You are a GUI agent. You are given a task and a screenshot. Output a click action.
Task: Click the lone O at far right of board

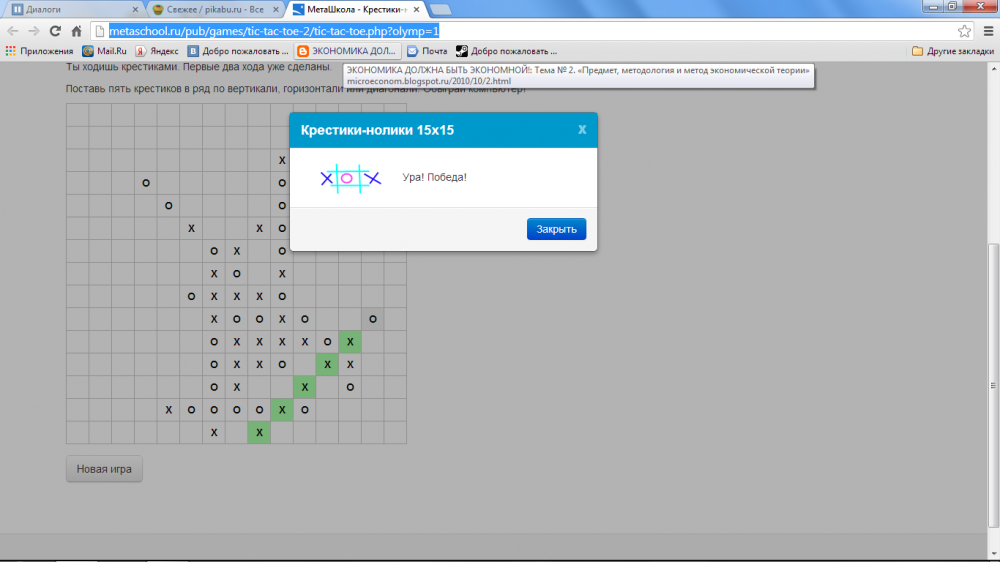(x=372, y=319)
